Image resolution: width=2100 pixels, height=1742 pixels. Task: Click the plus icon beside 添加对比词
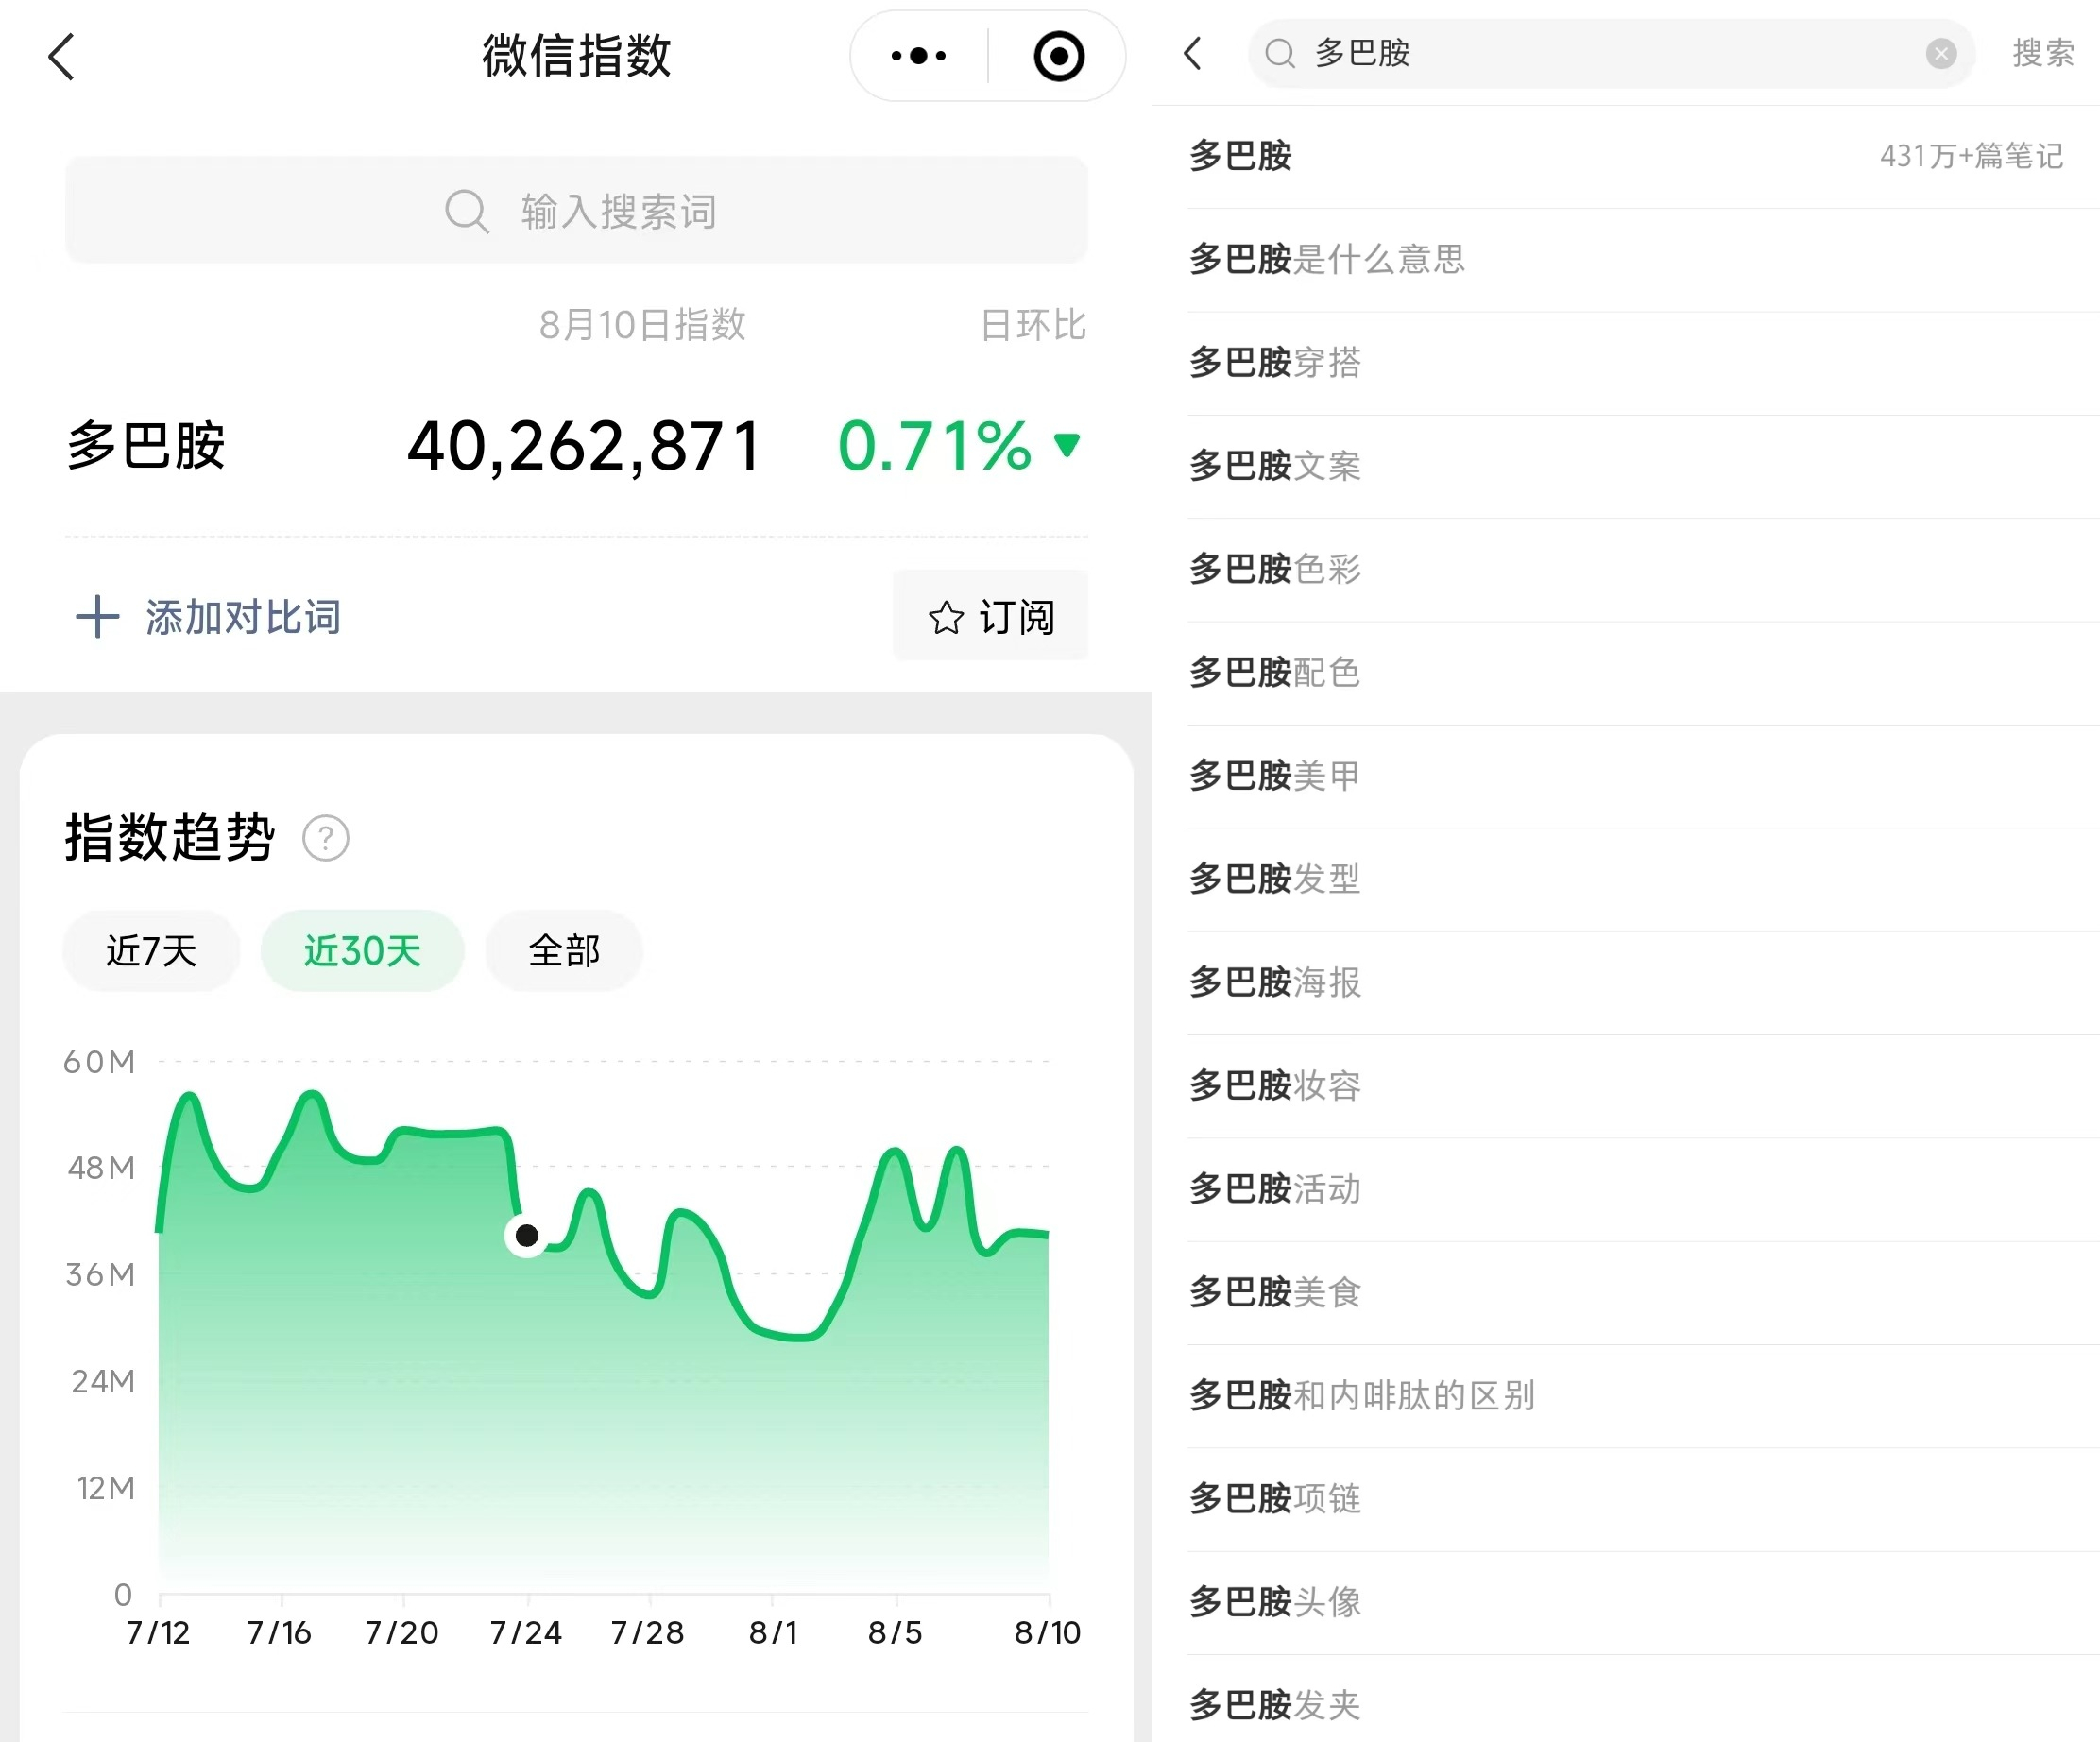click(x=97, y=616)
